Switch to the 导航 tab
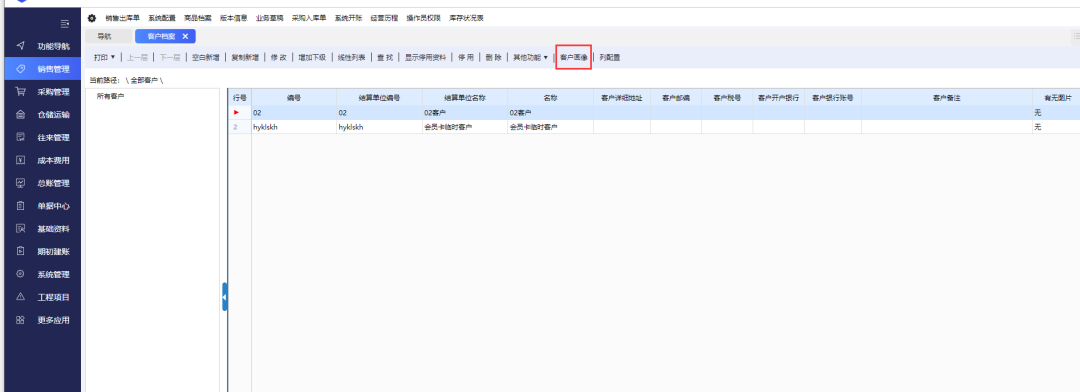This screenshot has height=392, width=1080. [x=104, y=37]
